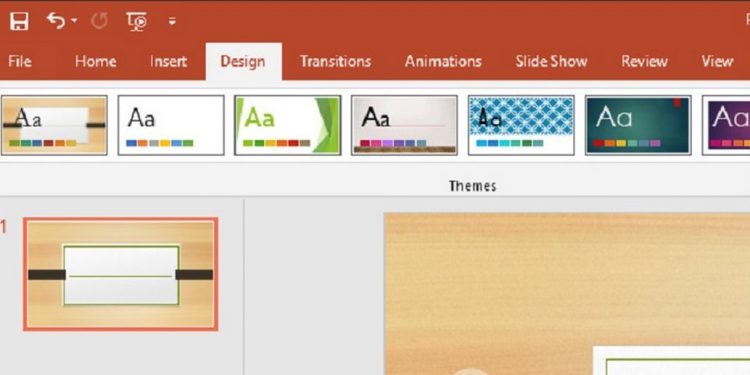Pick the purple theme thumbnail
Viewport: 750px width, 375px height.
point(726,125)
